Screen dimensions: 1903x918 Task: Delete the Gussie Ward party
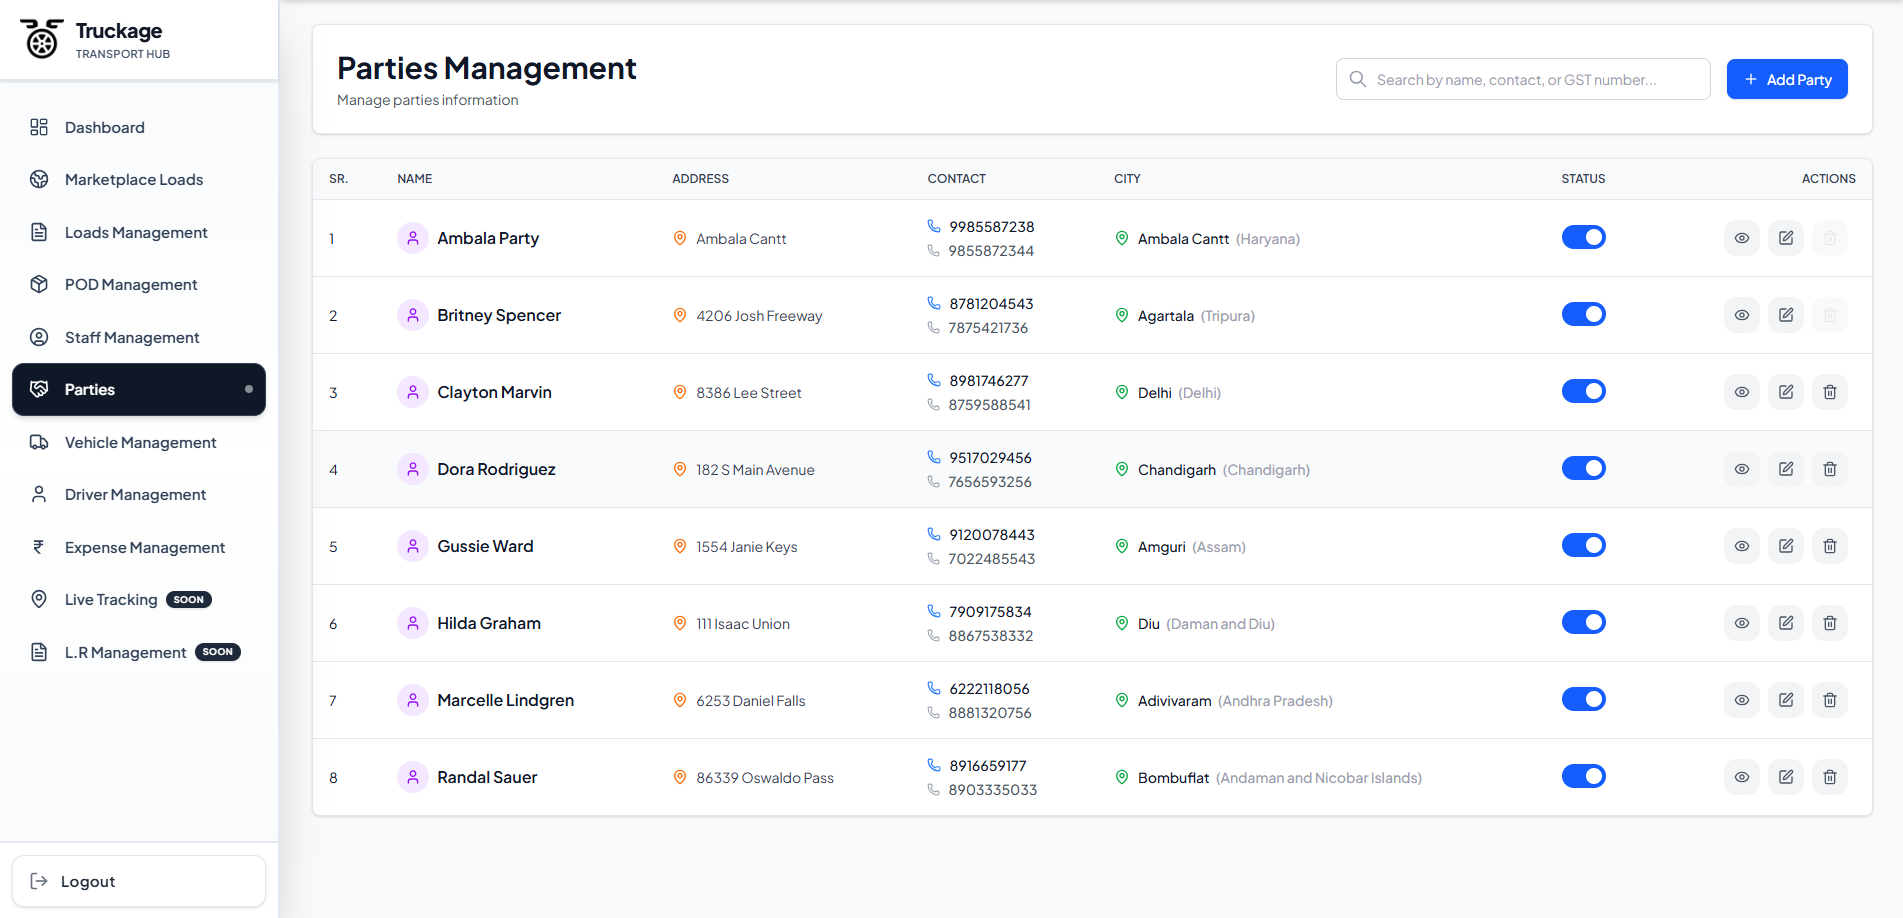click(x=1829, y=546)
